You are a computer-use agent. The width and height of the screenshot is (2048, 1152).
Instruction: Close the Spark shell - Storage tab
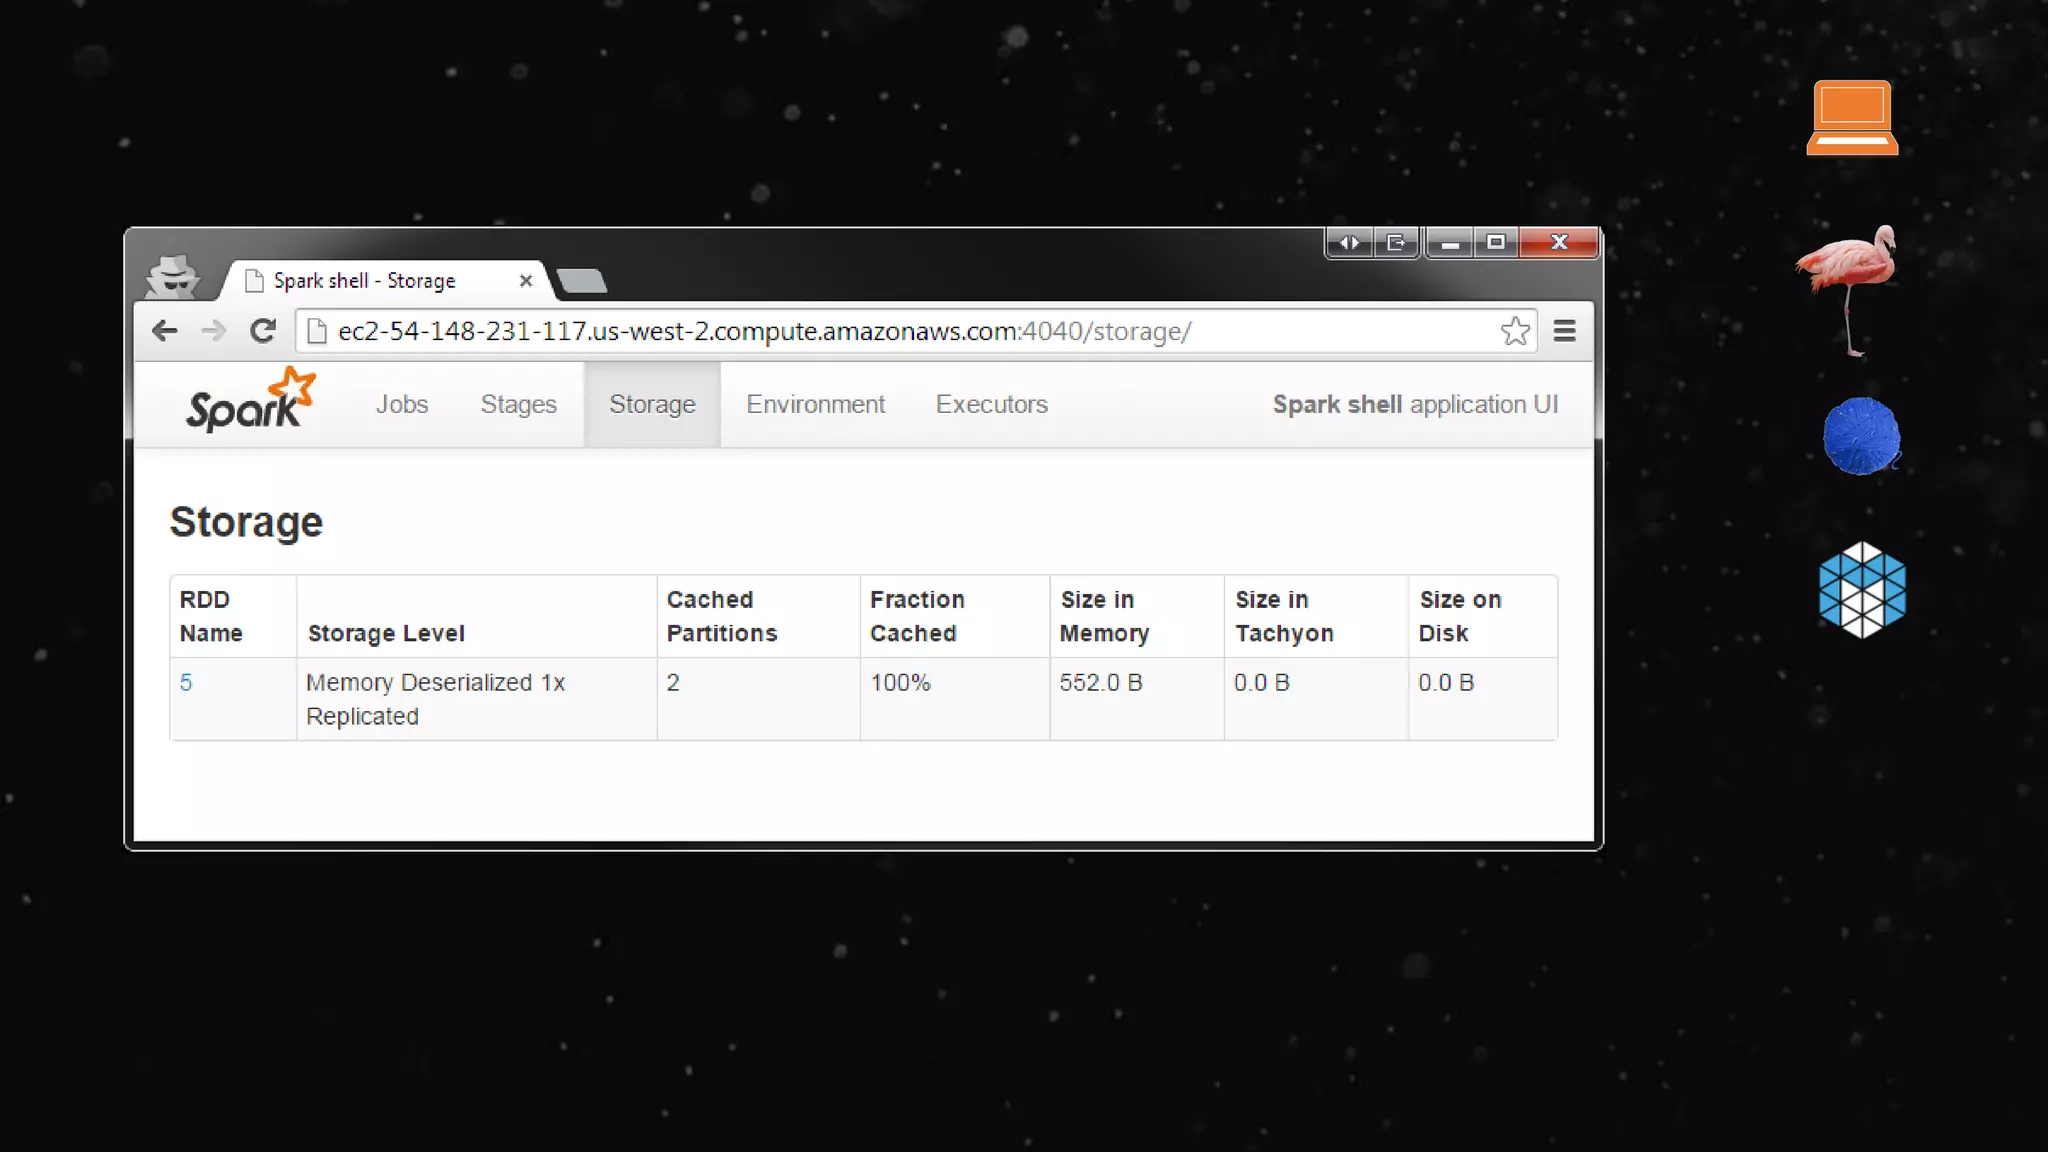[x=526, y=281]
